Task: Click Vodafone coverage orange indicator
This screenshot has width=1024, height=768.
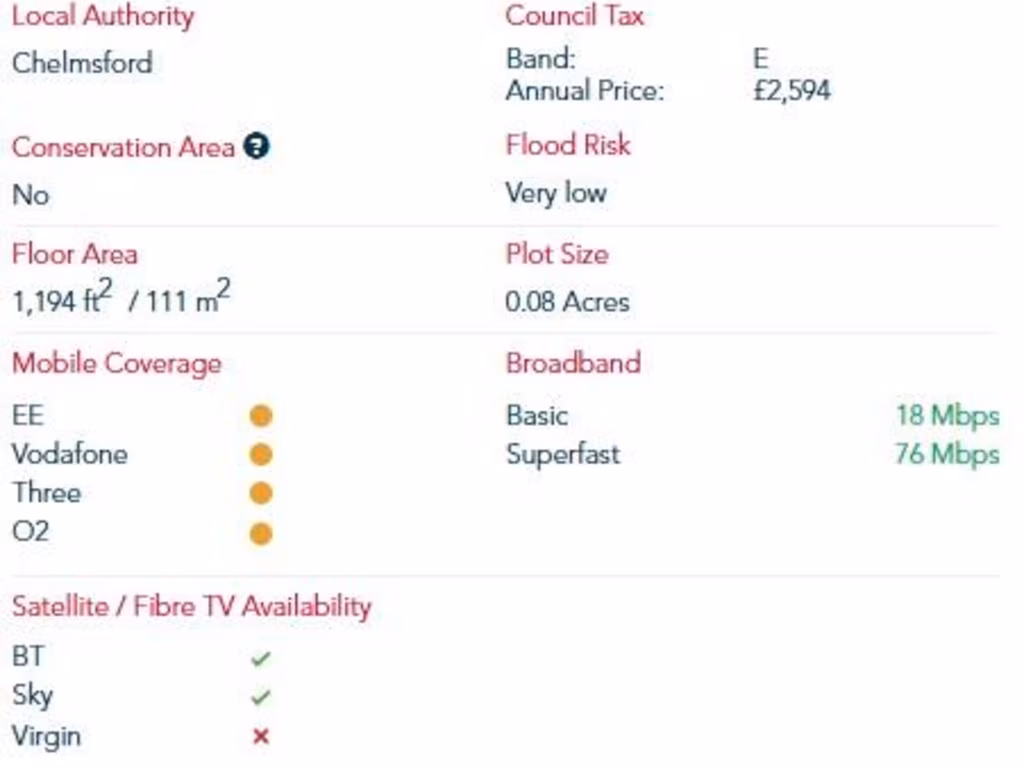Action: coord(260,455)
